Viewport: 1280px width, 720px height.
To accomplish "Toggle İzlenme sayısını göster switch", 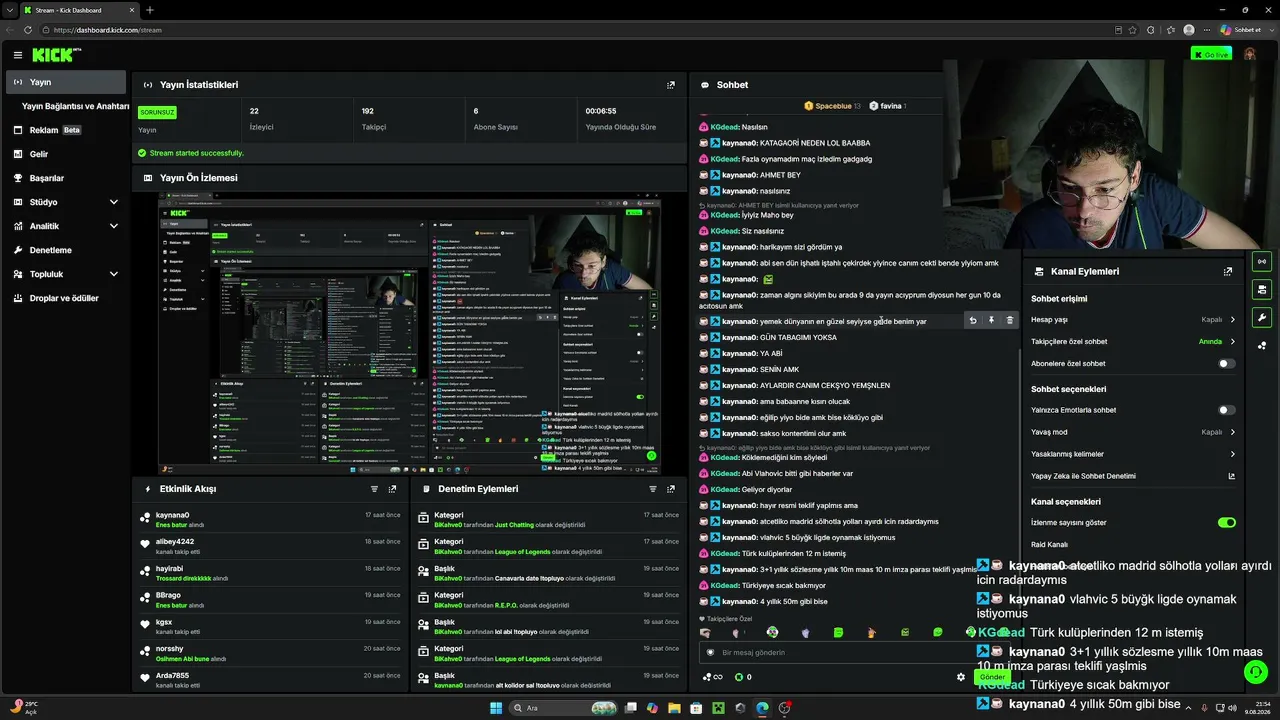I will [1226, 522].
